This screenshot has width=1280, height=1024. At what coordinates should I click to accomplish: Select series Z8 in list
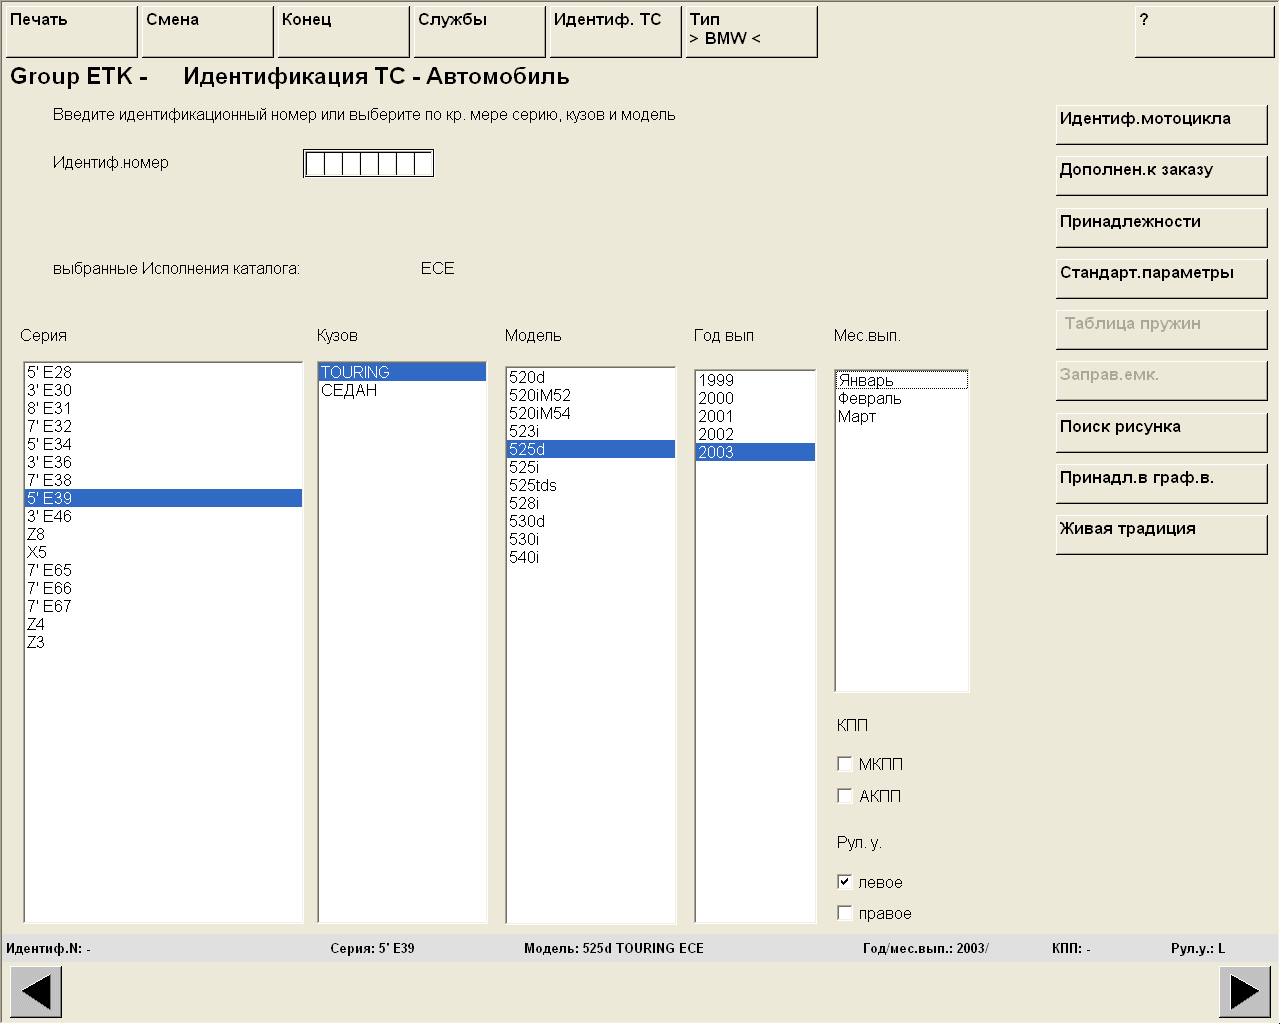pos(163,534)
